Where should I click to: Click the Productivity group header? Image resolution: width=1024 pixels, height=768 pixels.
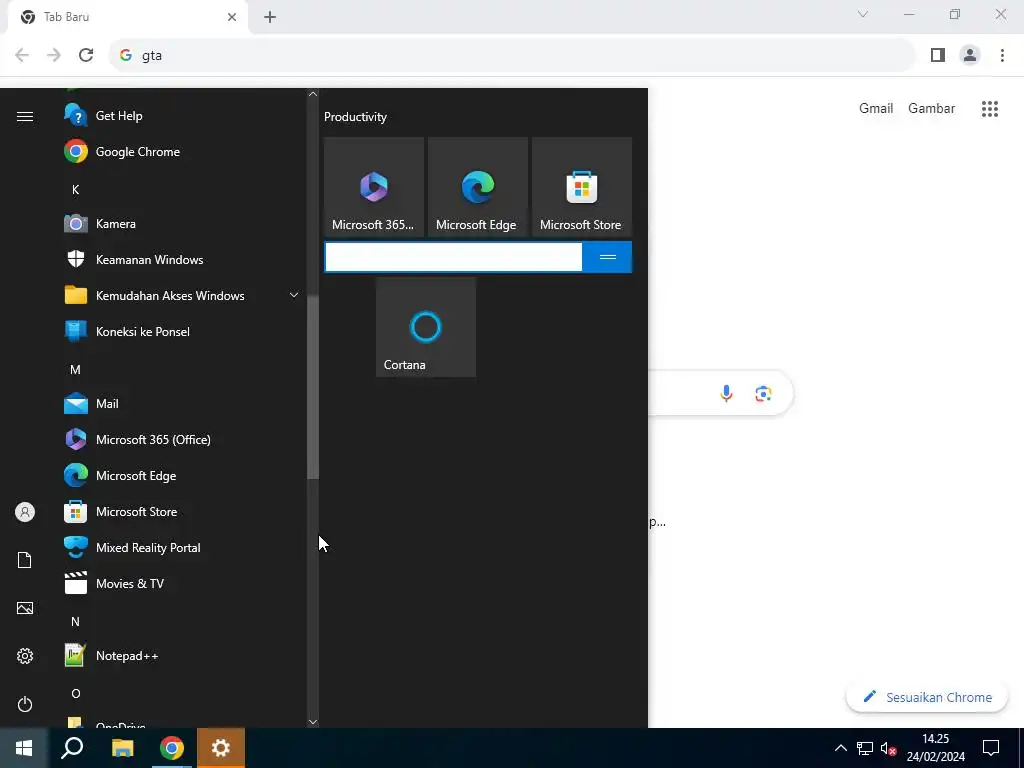pos(355,117)
